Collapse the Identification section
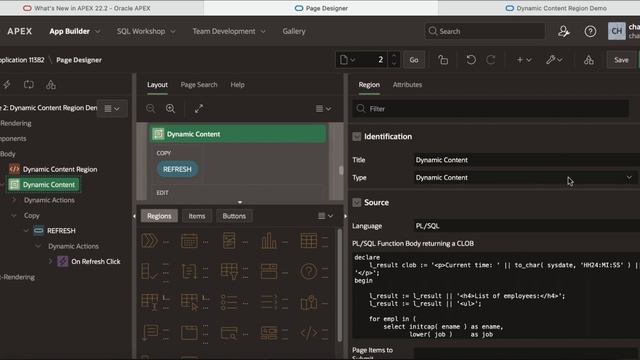Viewport: 640px width, 360px height. pos(357,136)
